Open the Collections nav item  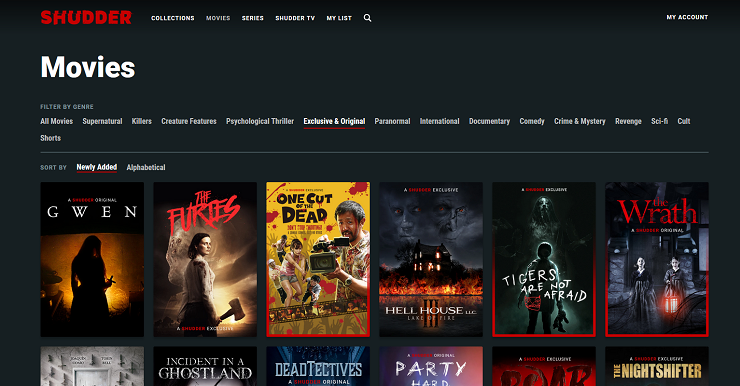coord(173,18)
